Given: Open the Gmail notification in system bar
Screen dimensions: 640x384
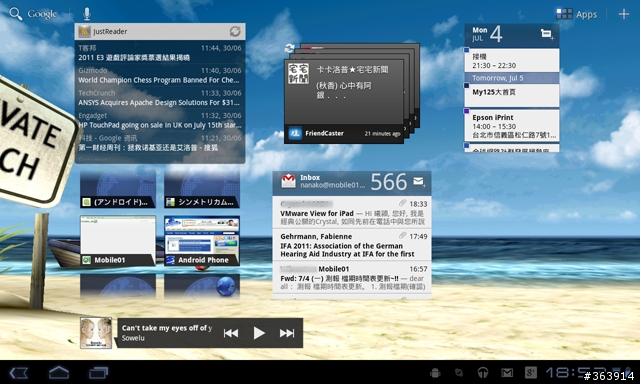Looking at the screenshot, I should click(507, 372).
